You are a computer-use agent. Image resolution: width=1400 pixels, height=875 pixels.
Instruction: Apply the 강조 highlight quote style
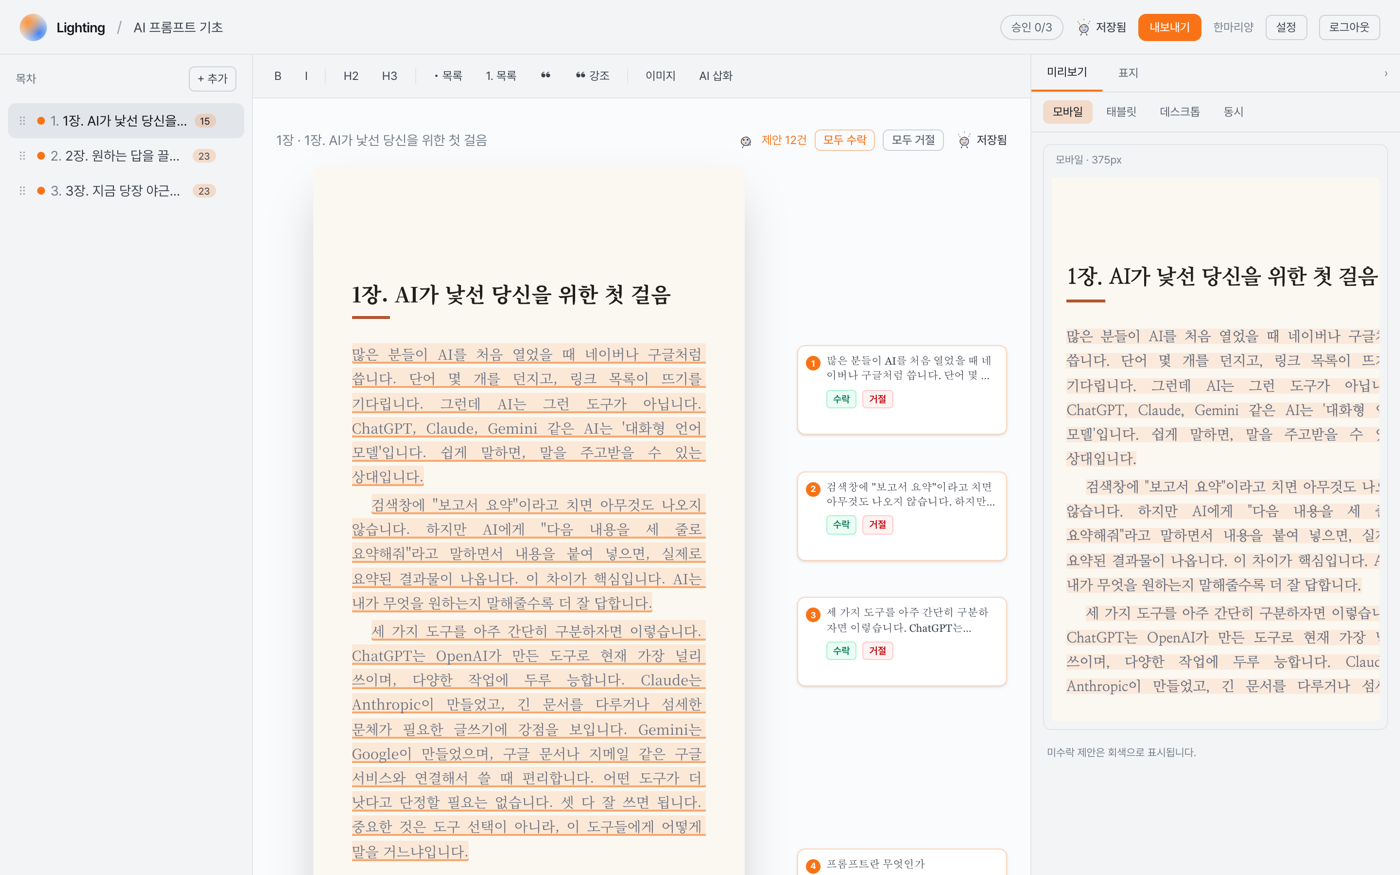click(593, 76)
